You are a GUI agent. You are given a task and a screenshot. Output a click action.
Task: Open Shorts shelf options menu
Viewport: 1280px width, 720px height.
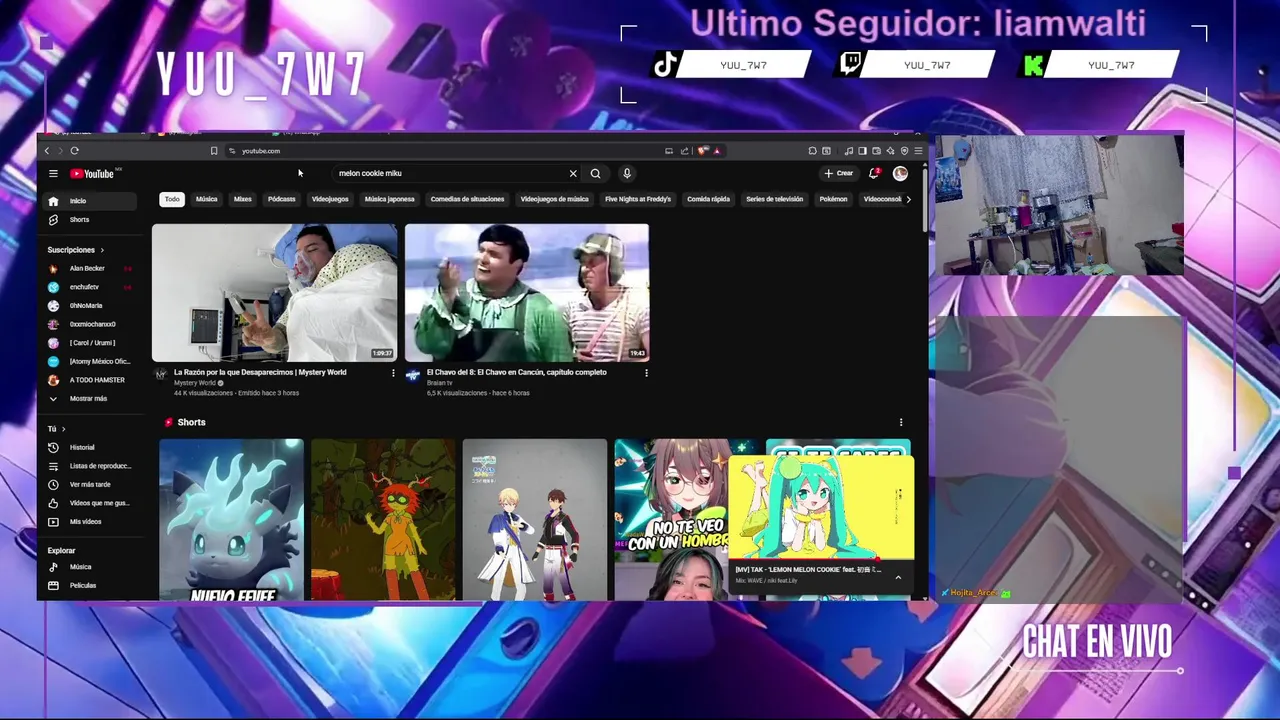tap(901, 422)
